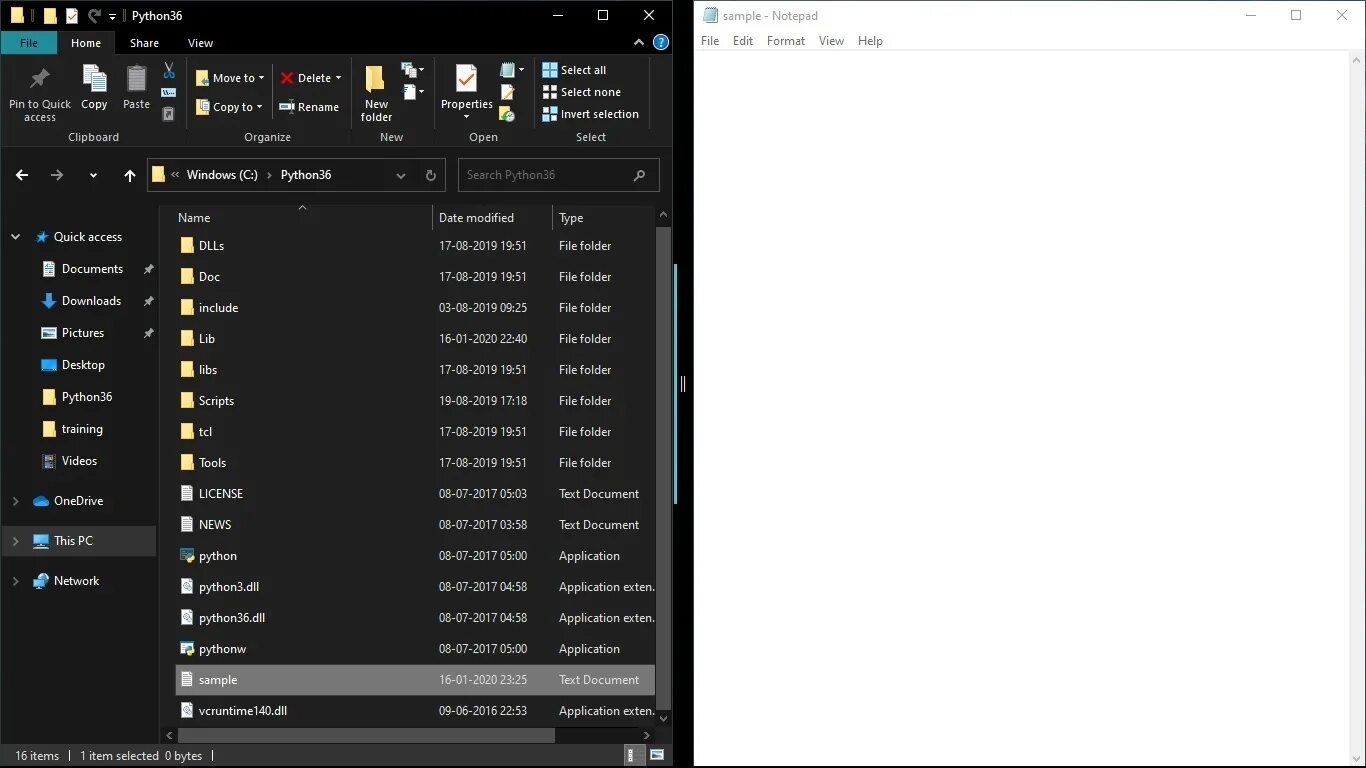Expand the This PC tree node
Screen dimensions: 1366x768
pyautogui.click(x=15, y=541)
